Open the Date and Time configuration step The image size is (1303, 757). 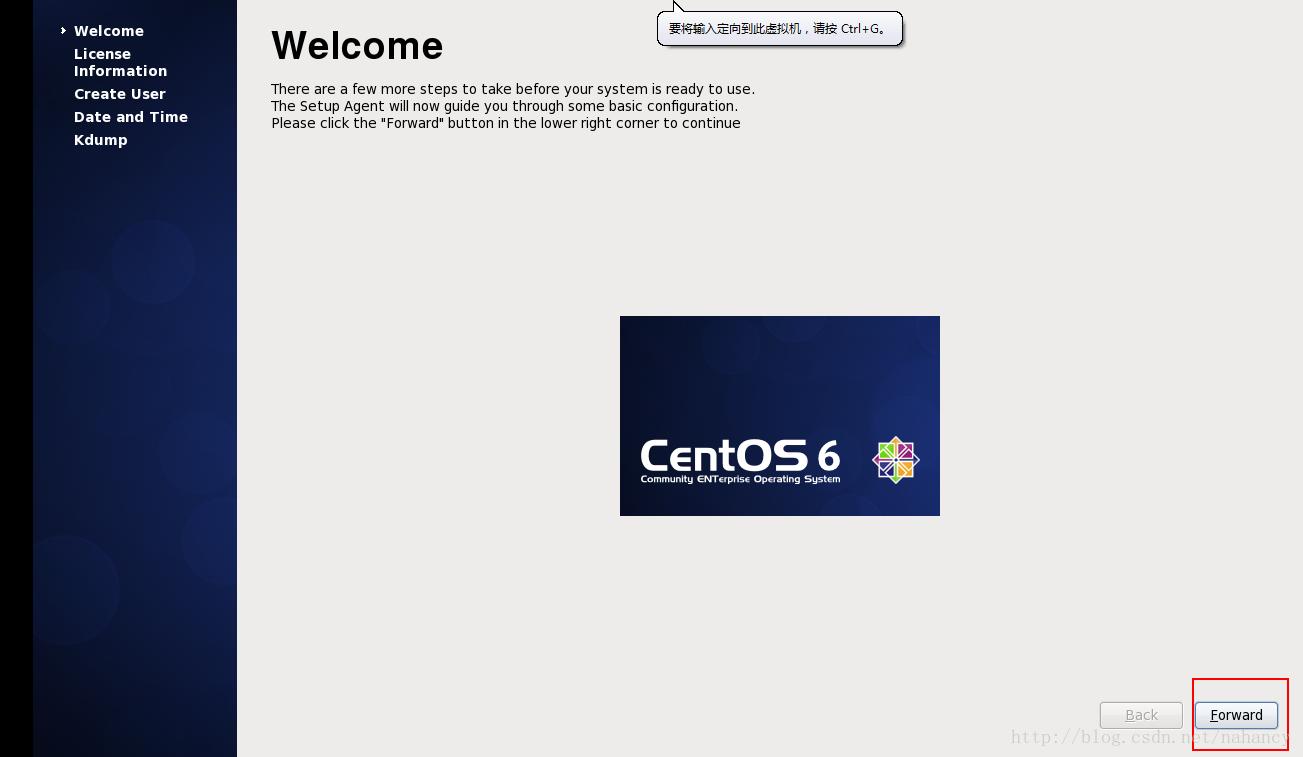[131, 117]
